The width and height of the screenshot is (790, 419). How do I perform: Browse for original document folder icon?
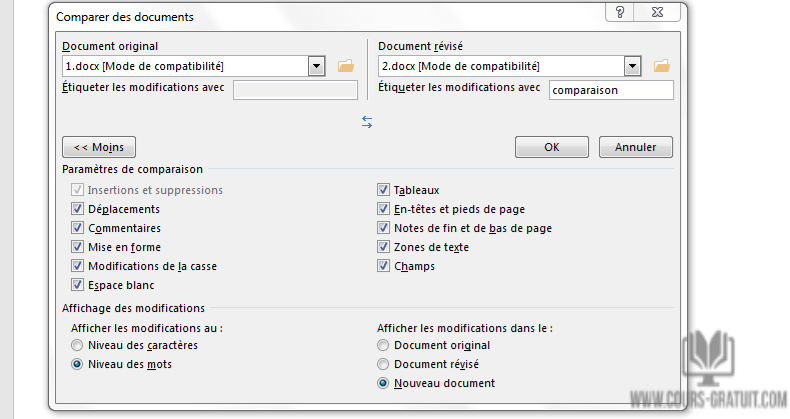[x=346, y=66]
